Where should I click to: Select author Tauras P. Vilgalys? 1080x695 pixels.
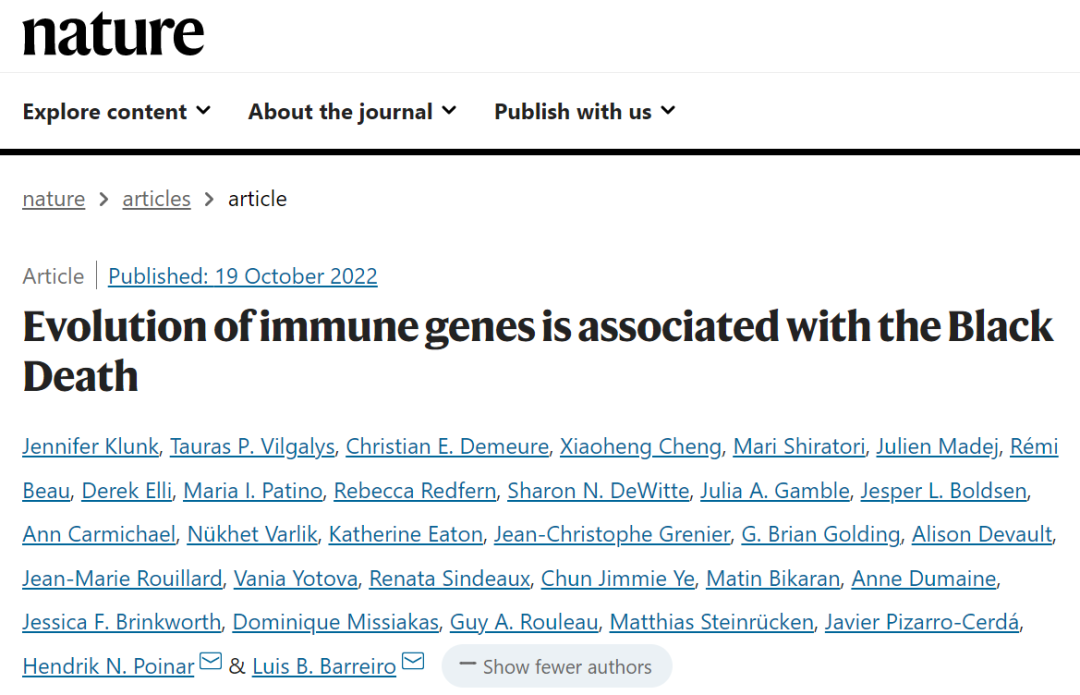pyautogui.click(x=252, y=446)
